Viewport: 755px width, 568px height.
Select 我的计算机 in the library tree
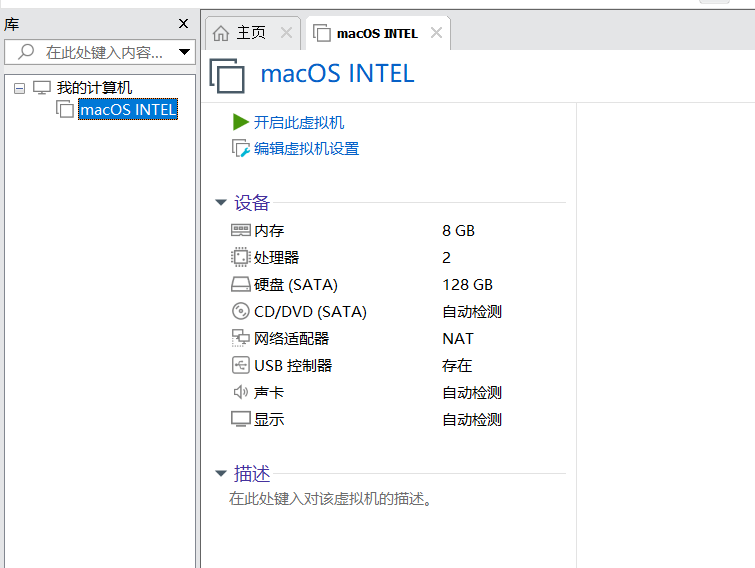click(x=94, y=88)
